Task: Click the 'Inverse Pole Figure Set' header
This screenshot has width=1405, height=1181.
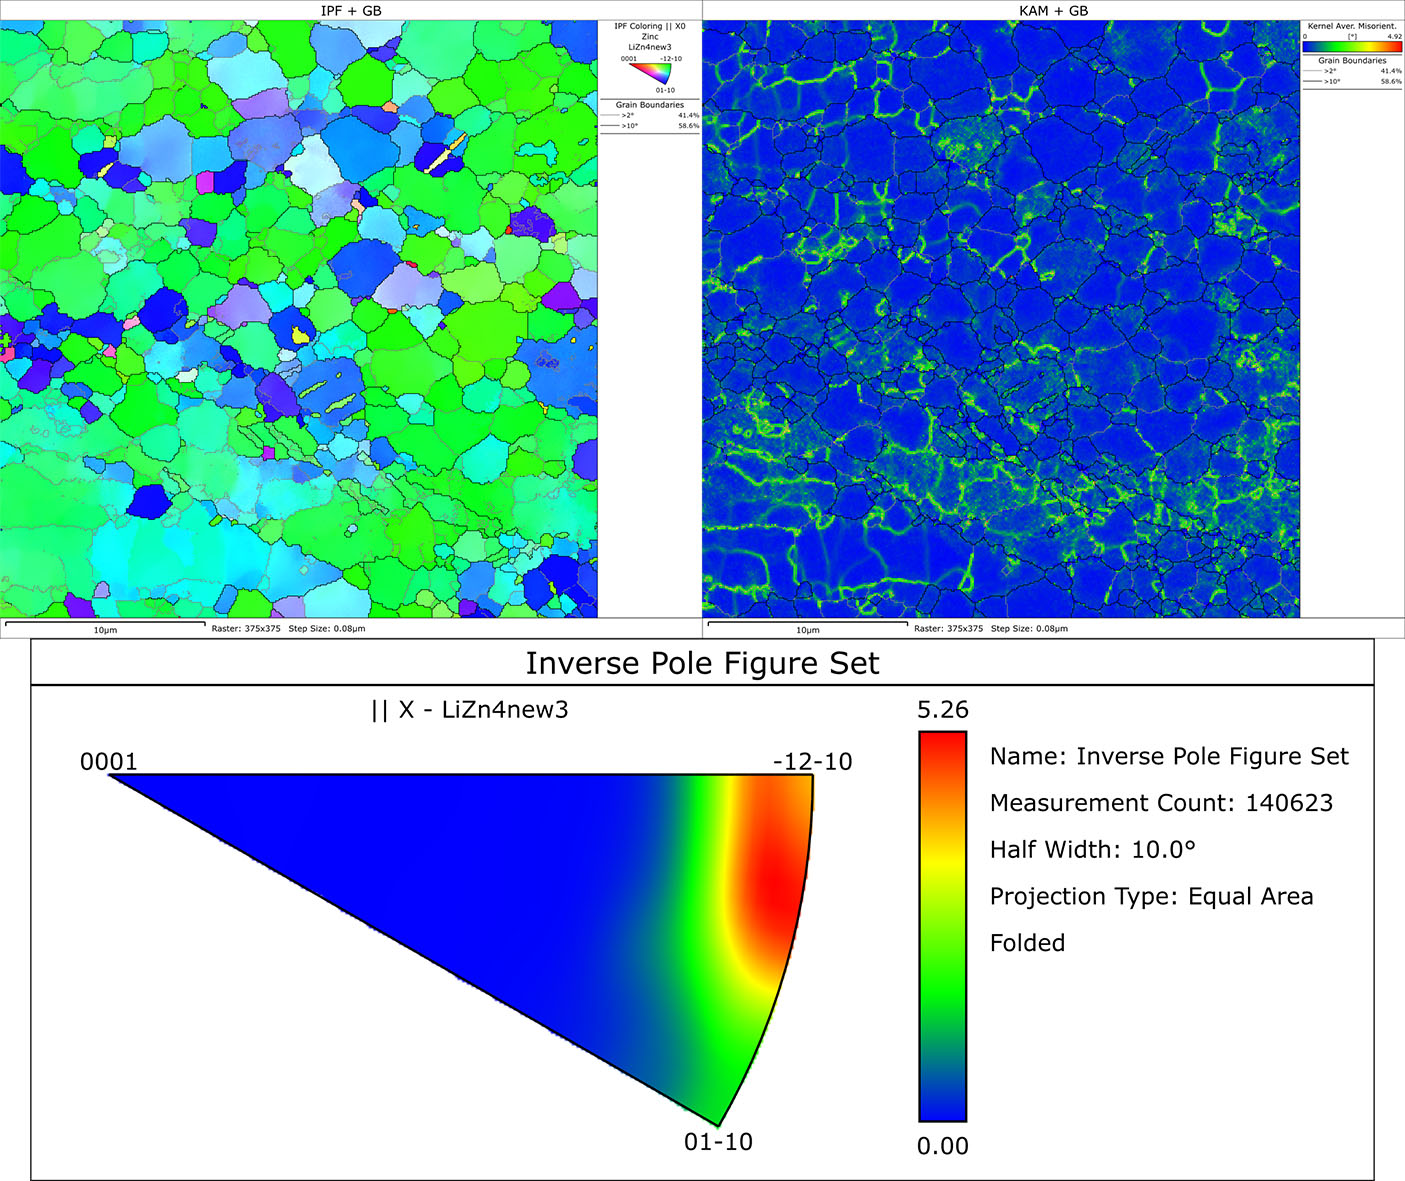Action: pos(702,664)
